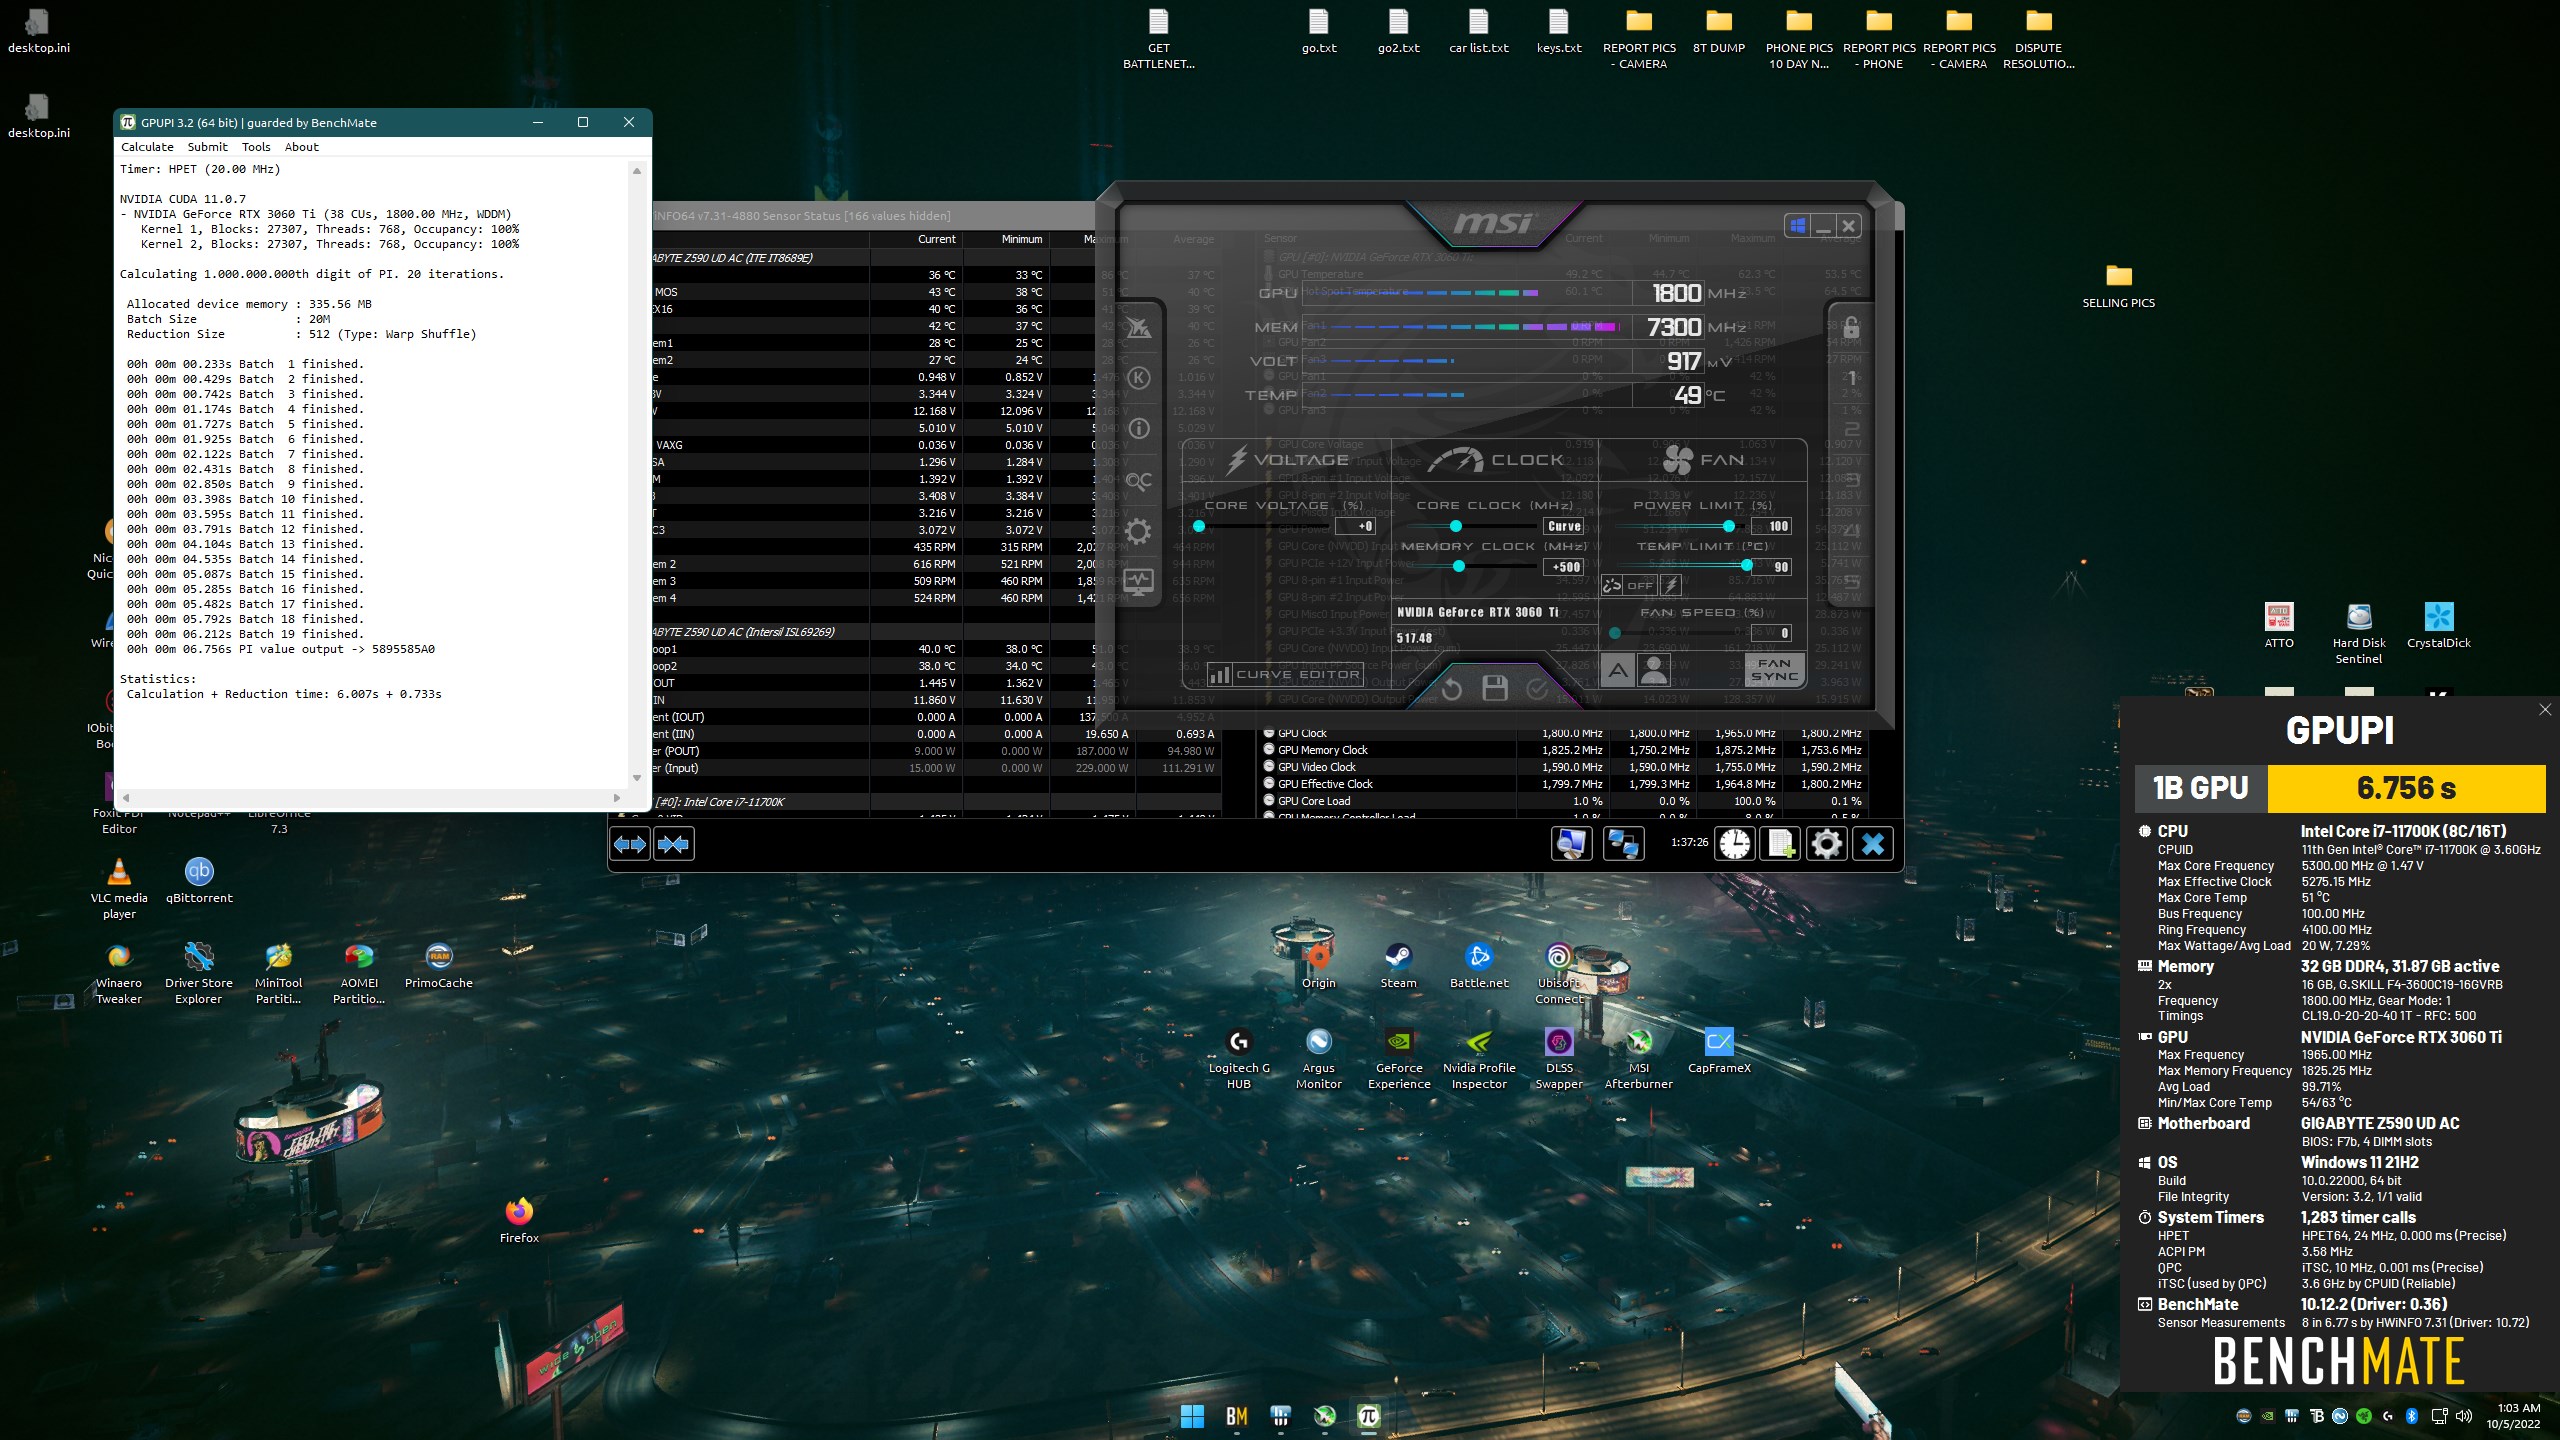Select the GPU Video Clock row in HWiNFO
The height and width of the screenshot is (1440, 2560).
[1563, 767]
